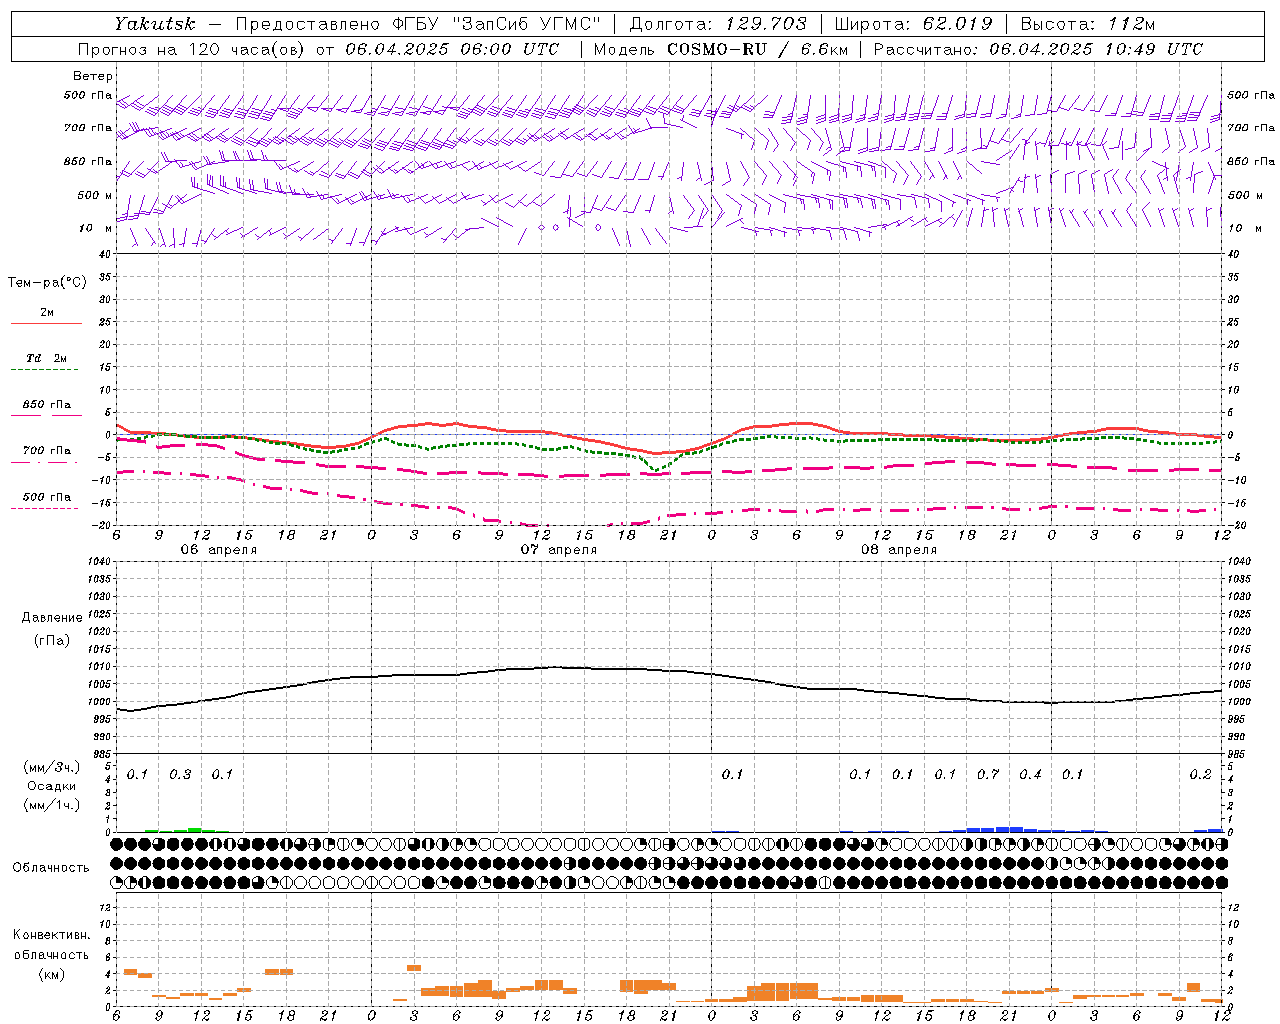Screen dimensions: 1280x1024
Task: Click the 0.4 precipitation value
Action: coord(1030,774)
